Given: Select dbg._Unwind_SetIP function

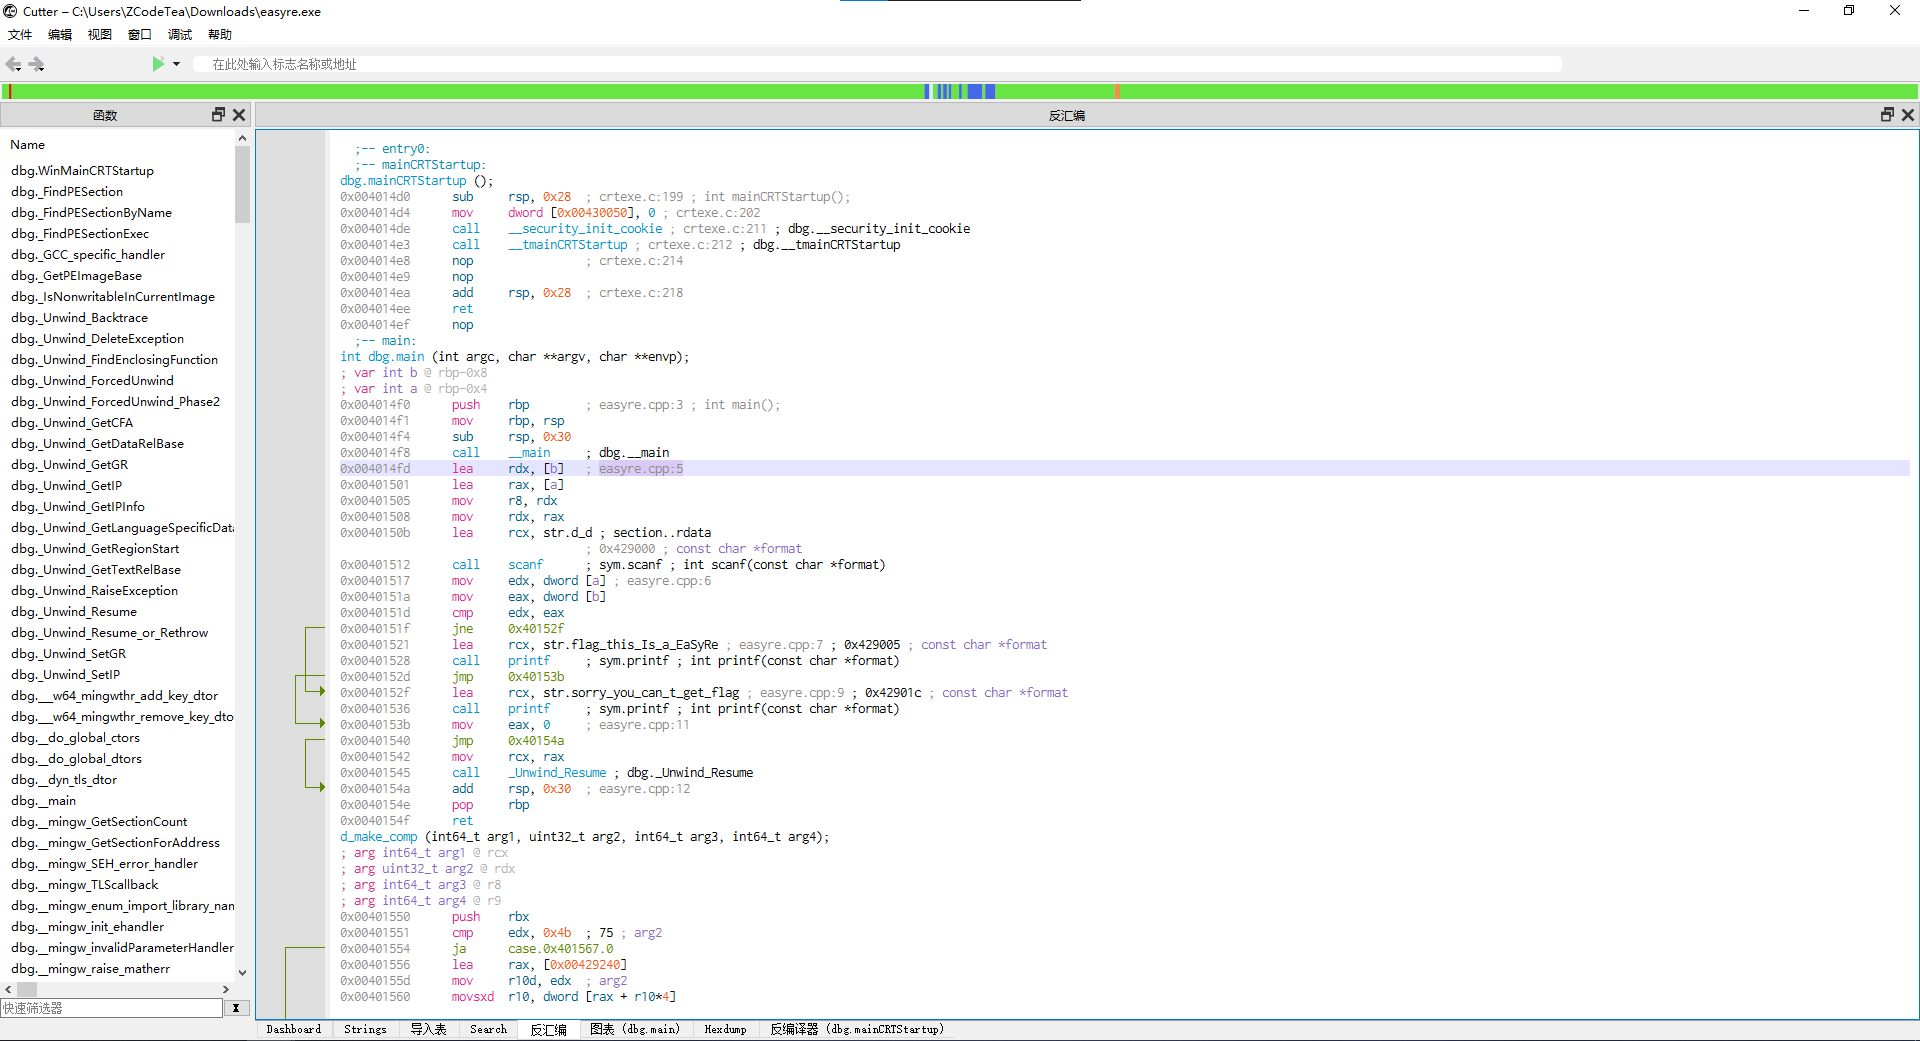Looking at the screenshot, I should pyautogui.click(x=65, y=675).
